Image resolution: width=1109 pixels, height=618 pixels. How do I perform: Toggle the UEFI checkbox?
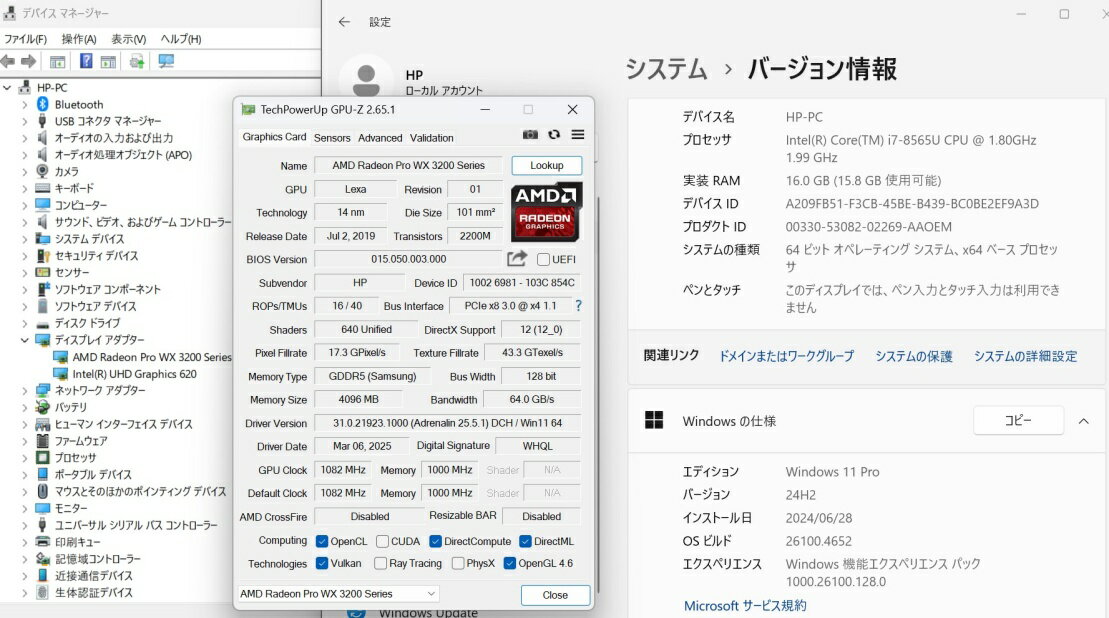pos(544,260)
